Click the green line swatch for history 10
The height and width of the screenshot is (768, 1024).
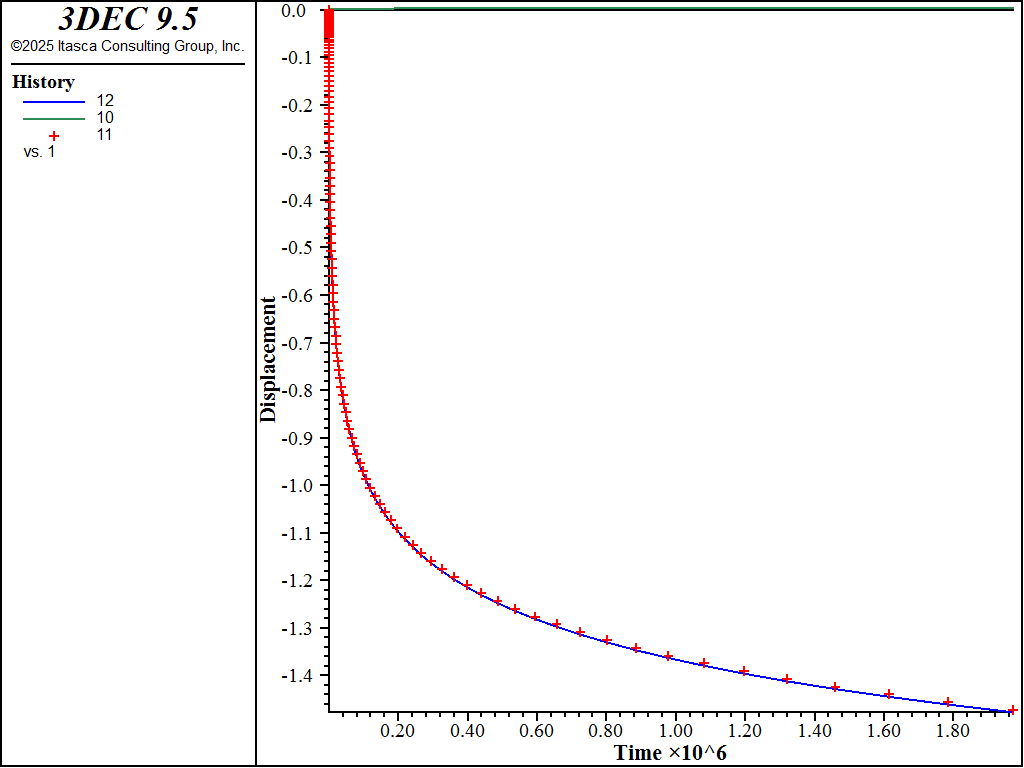(54, 119)
